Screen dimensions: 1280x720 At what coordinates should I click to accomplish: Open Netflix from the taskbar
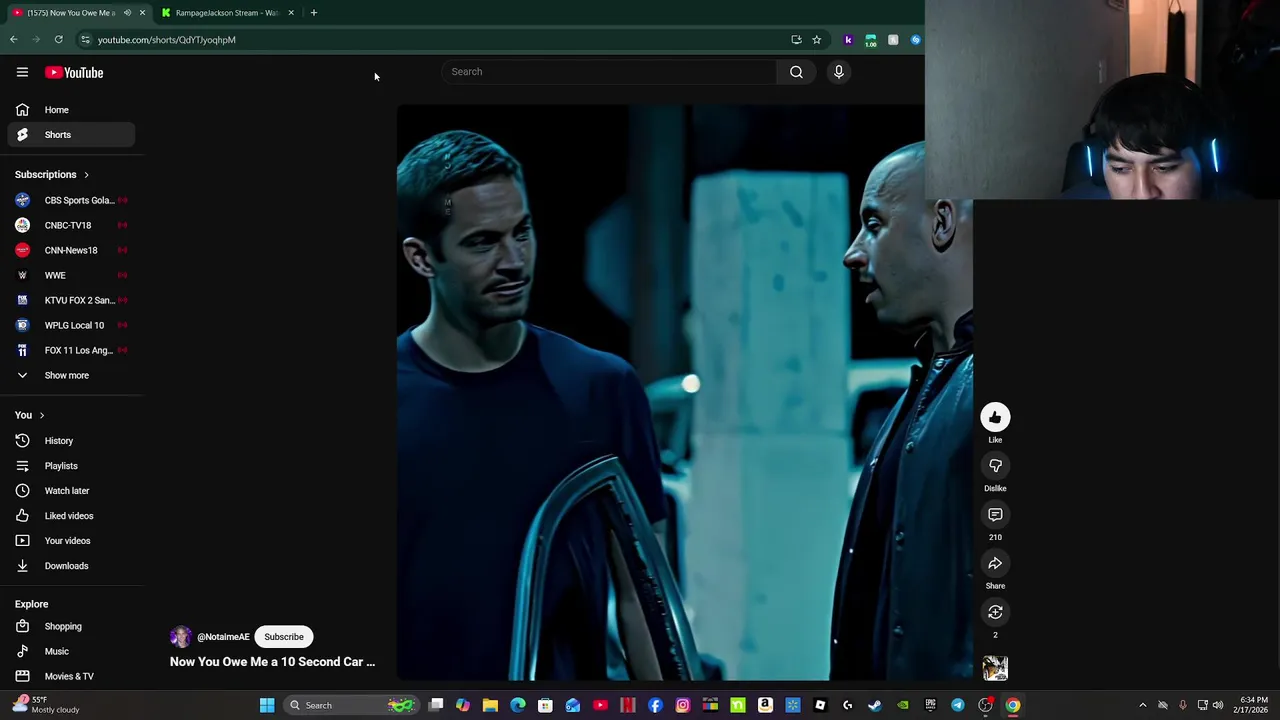pyautogui.click(x=628, y=706)
